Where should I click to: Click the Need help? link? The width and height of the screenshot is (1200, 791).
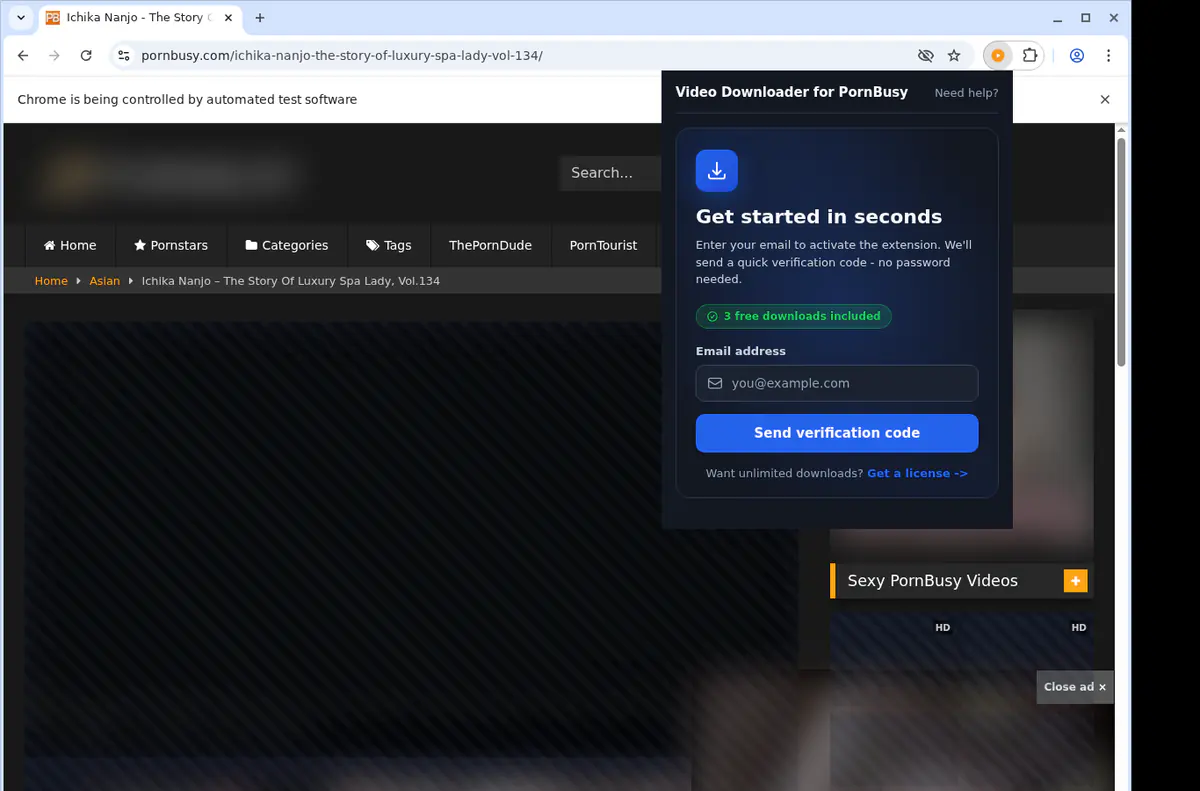pyautogui.click(x=966, y=93)
